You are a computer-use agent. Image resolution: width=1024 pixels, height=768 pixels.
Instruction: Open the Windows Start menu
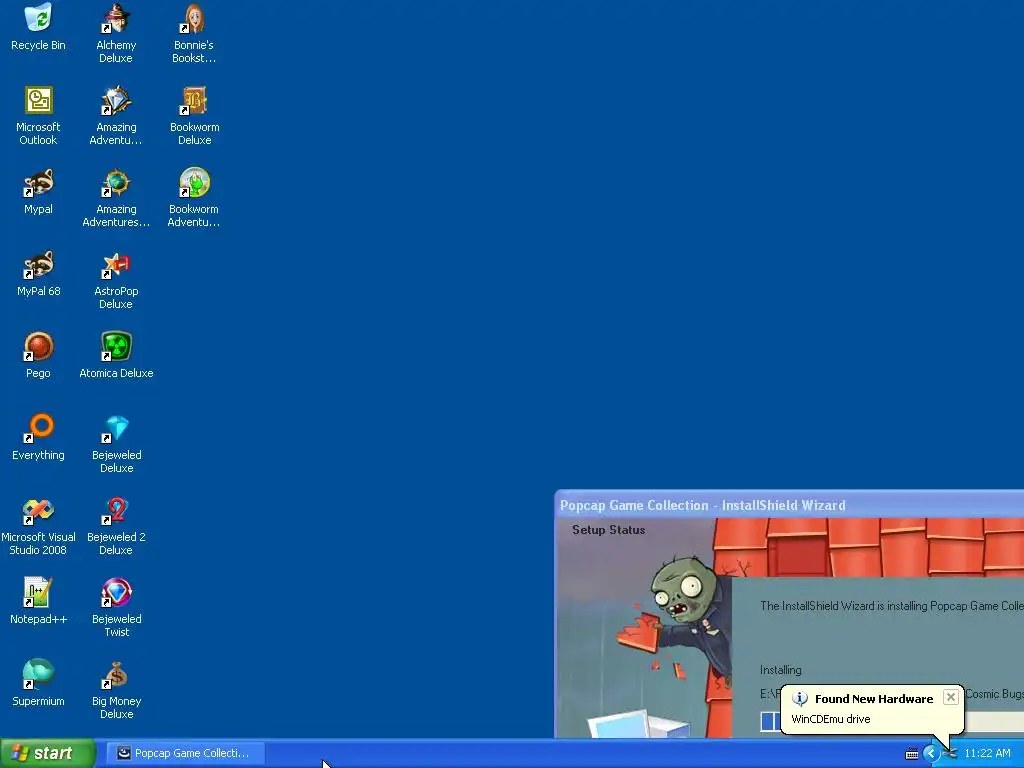click(48, 753)
